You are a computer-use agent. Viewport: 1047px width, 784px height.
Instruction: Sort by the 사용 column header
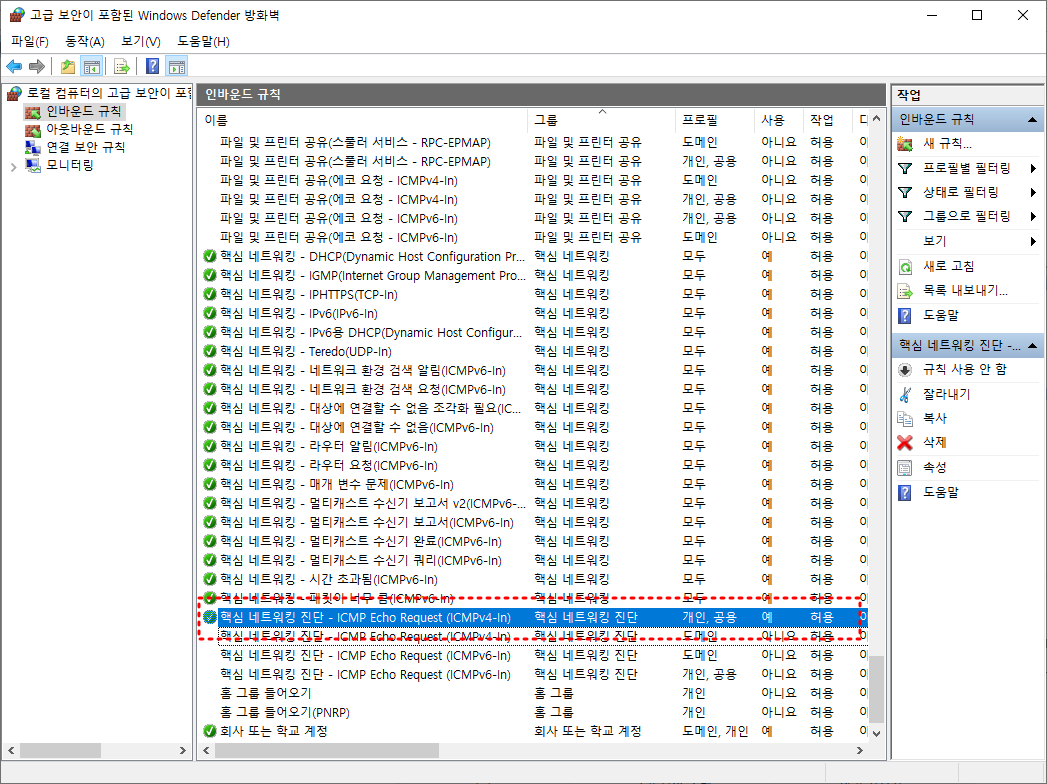point(779,120)
